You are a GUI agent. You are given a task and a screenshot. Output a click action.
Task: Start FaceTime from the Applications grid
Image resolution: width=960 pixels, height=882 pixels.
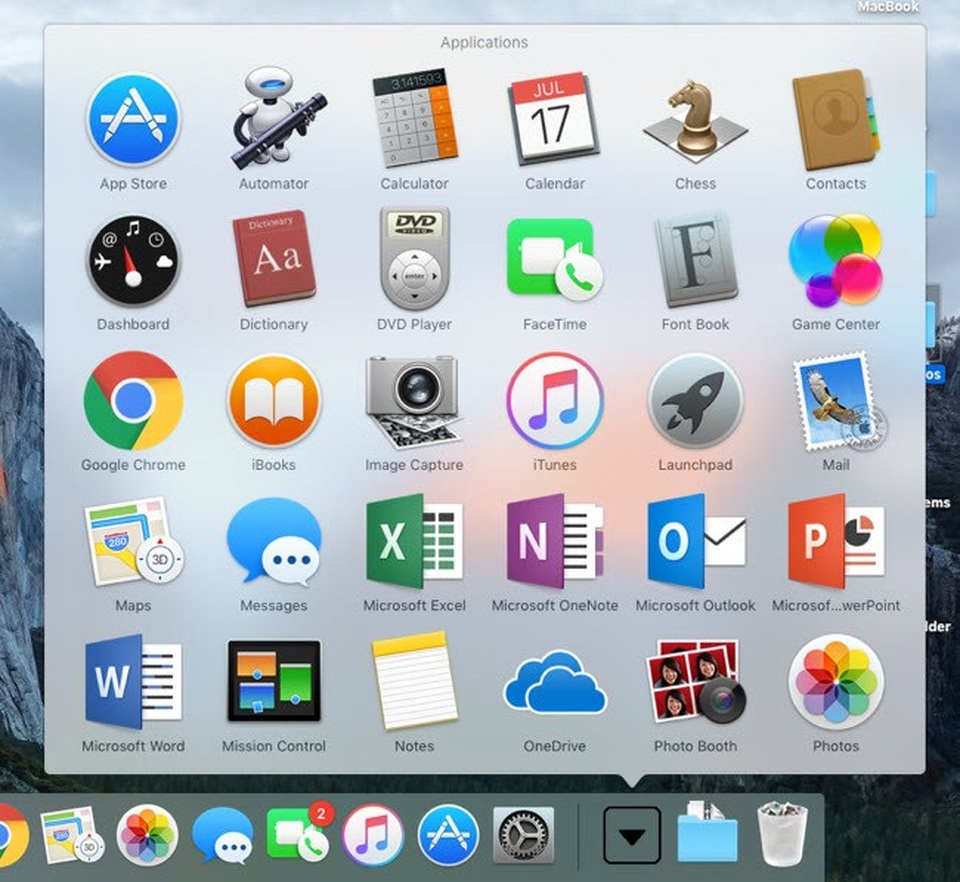[x=555, y=259]
